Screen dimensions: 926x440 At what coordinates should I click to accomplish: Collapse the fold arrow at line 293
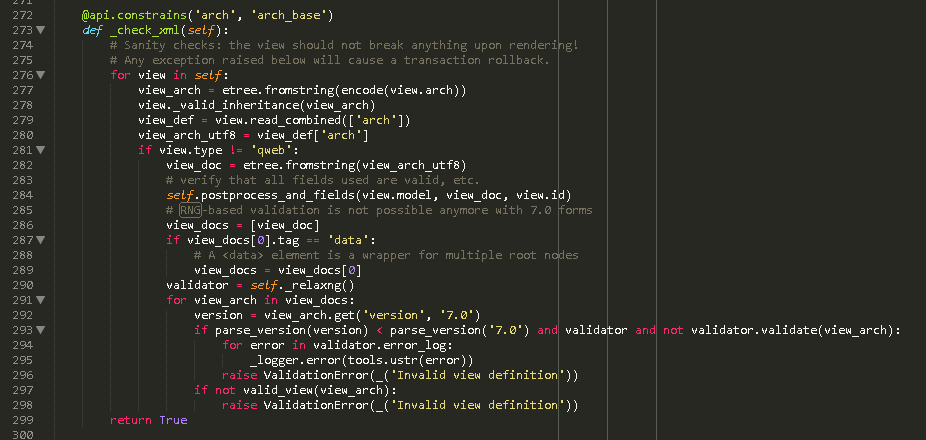pyautogui.click(x=40, y=330)
